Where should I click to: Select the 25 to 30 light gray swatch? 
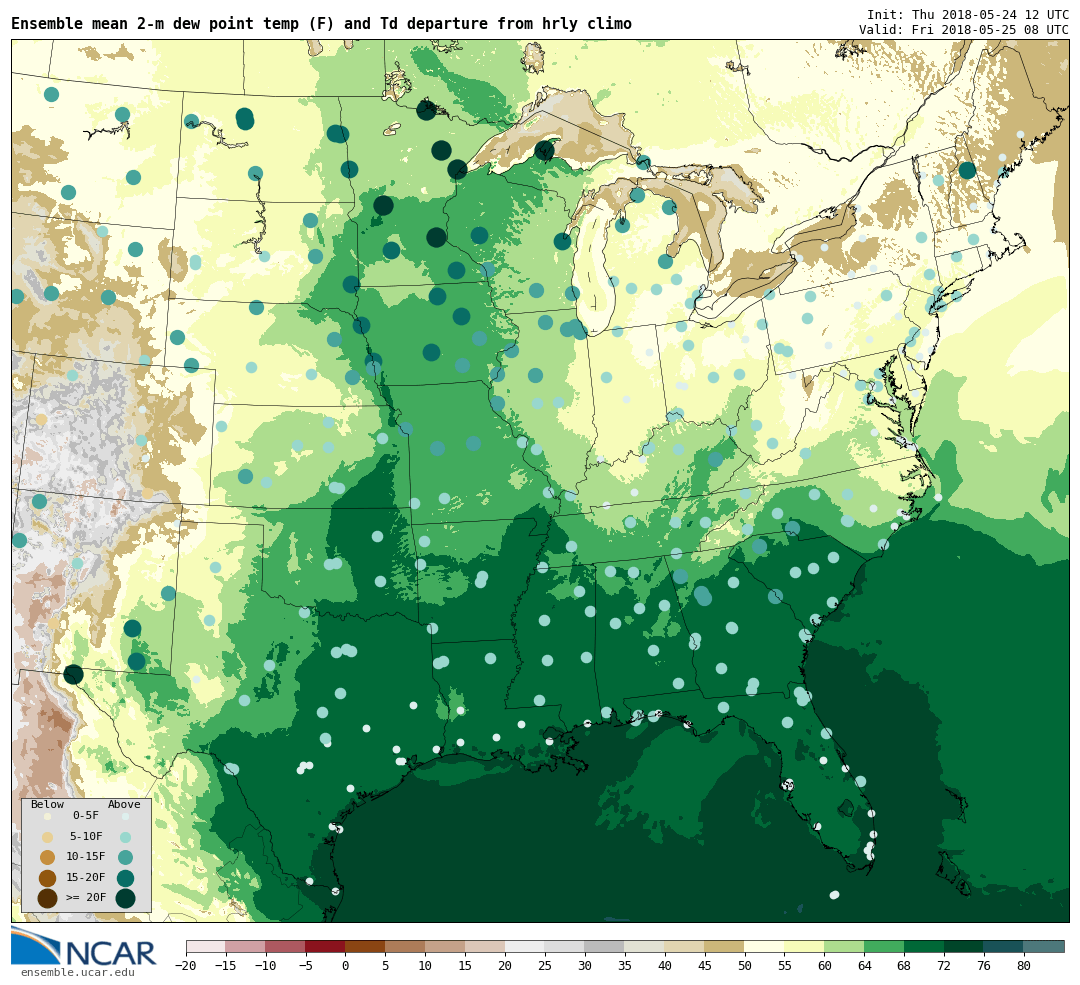click(x=565, y=946)
